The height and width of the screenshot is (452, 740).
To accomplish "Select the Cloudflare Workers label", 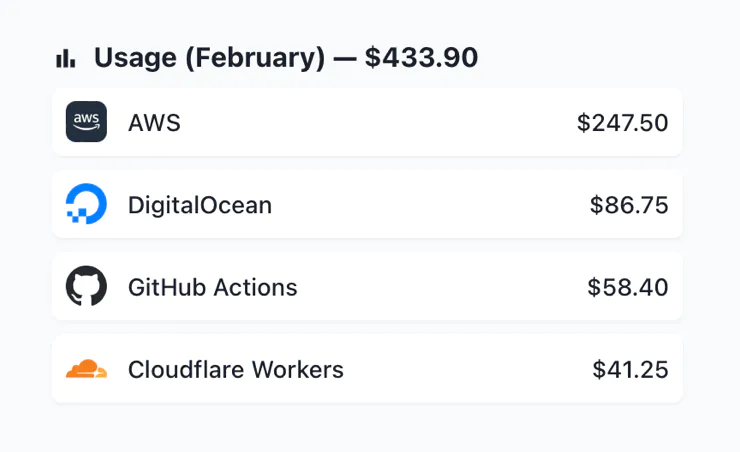I will pyautogui.click(x=236, y=369).
